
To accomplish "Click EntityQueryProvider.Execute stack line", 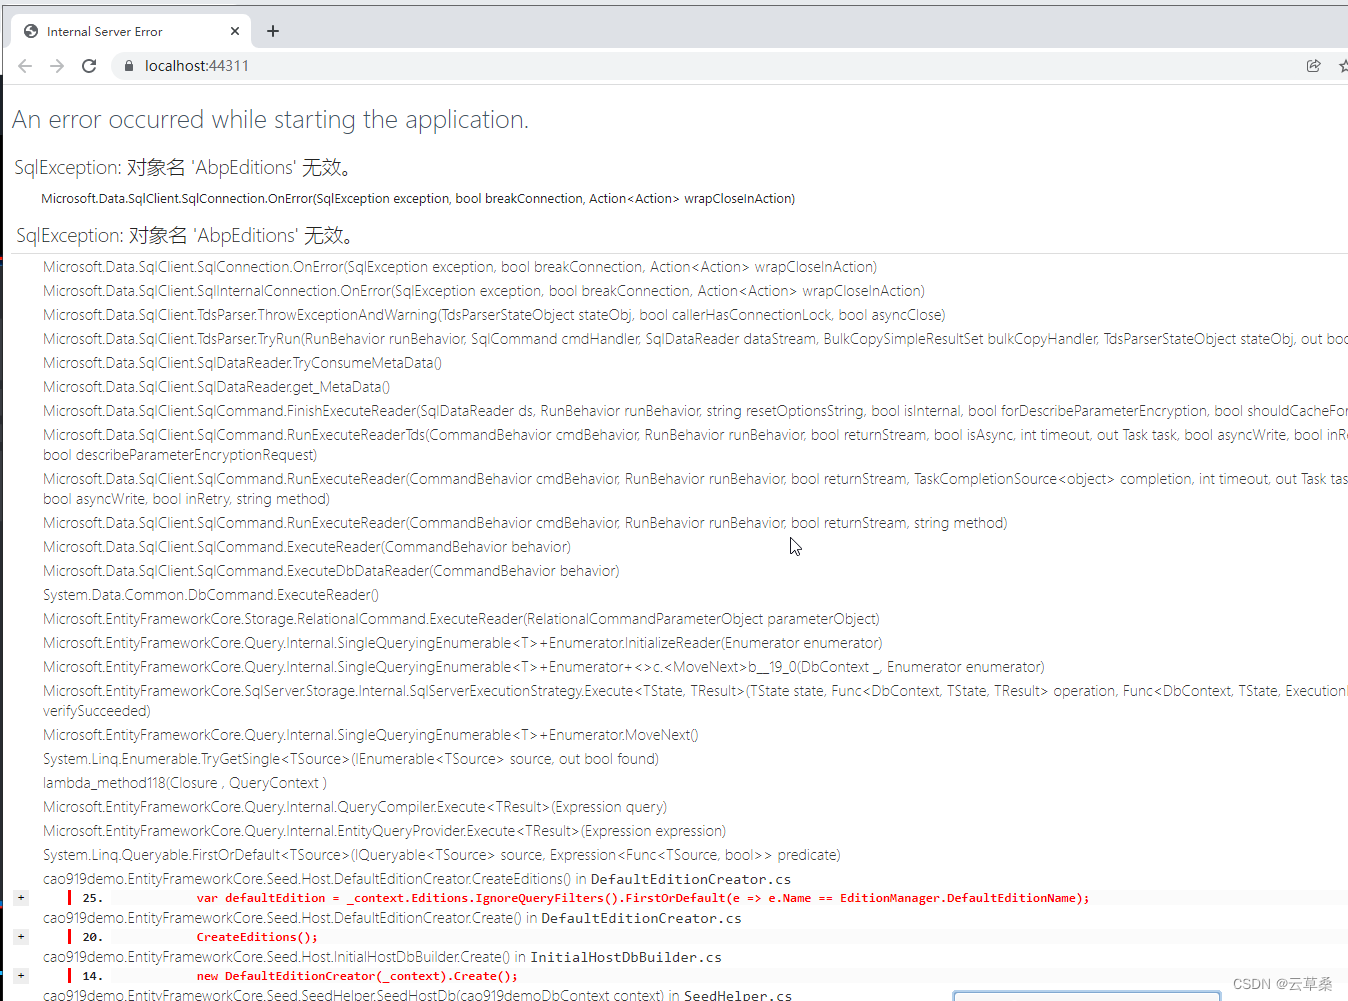I will point(385,831).
